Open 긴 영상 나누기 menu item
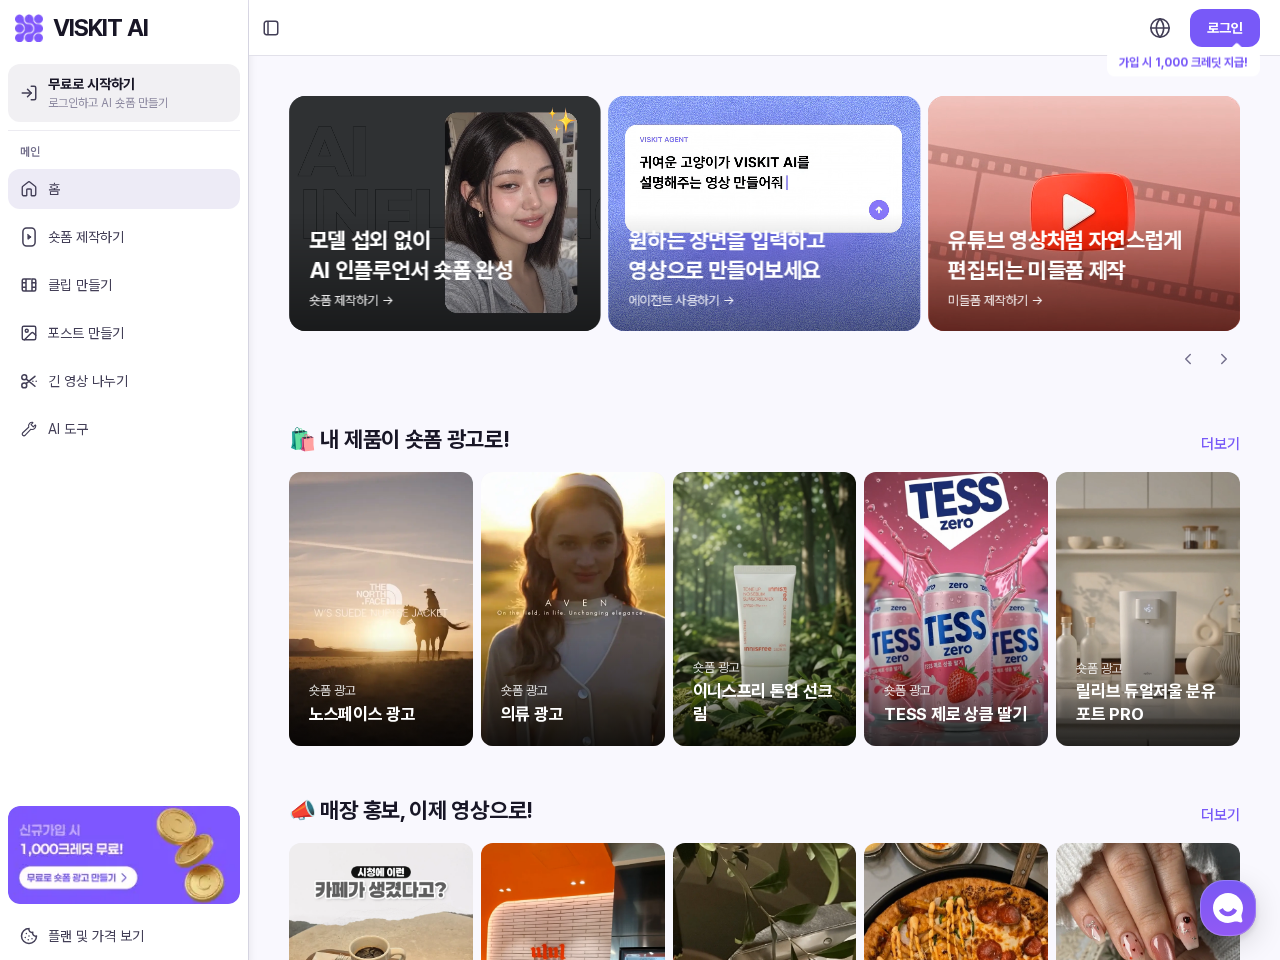The height and width of the screenshot is (960, 1280). coord(124,381)
